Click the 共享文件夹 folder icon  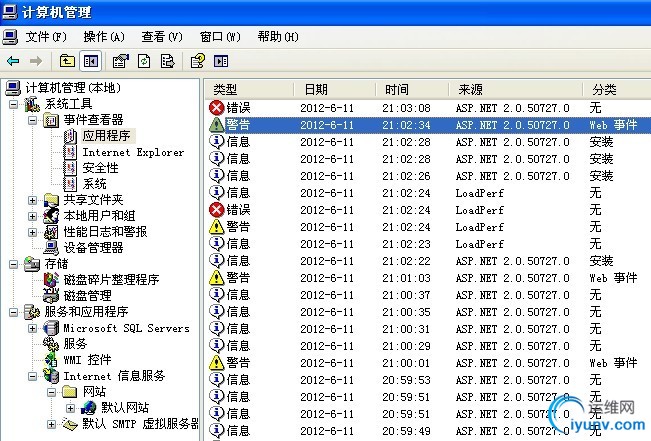(51, 200)
